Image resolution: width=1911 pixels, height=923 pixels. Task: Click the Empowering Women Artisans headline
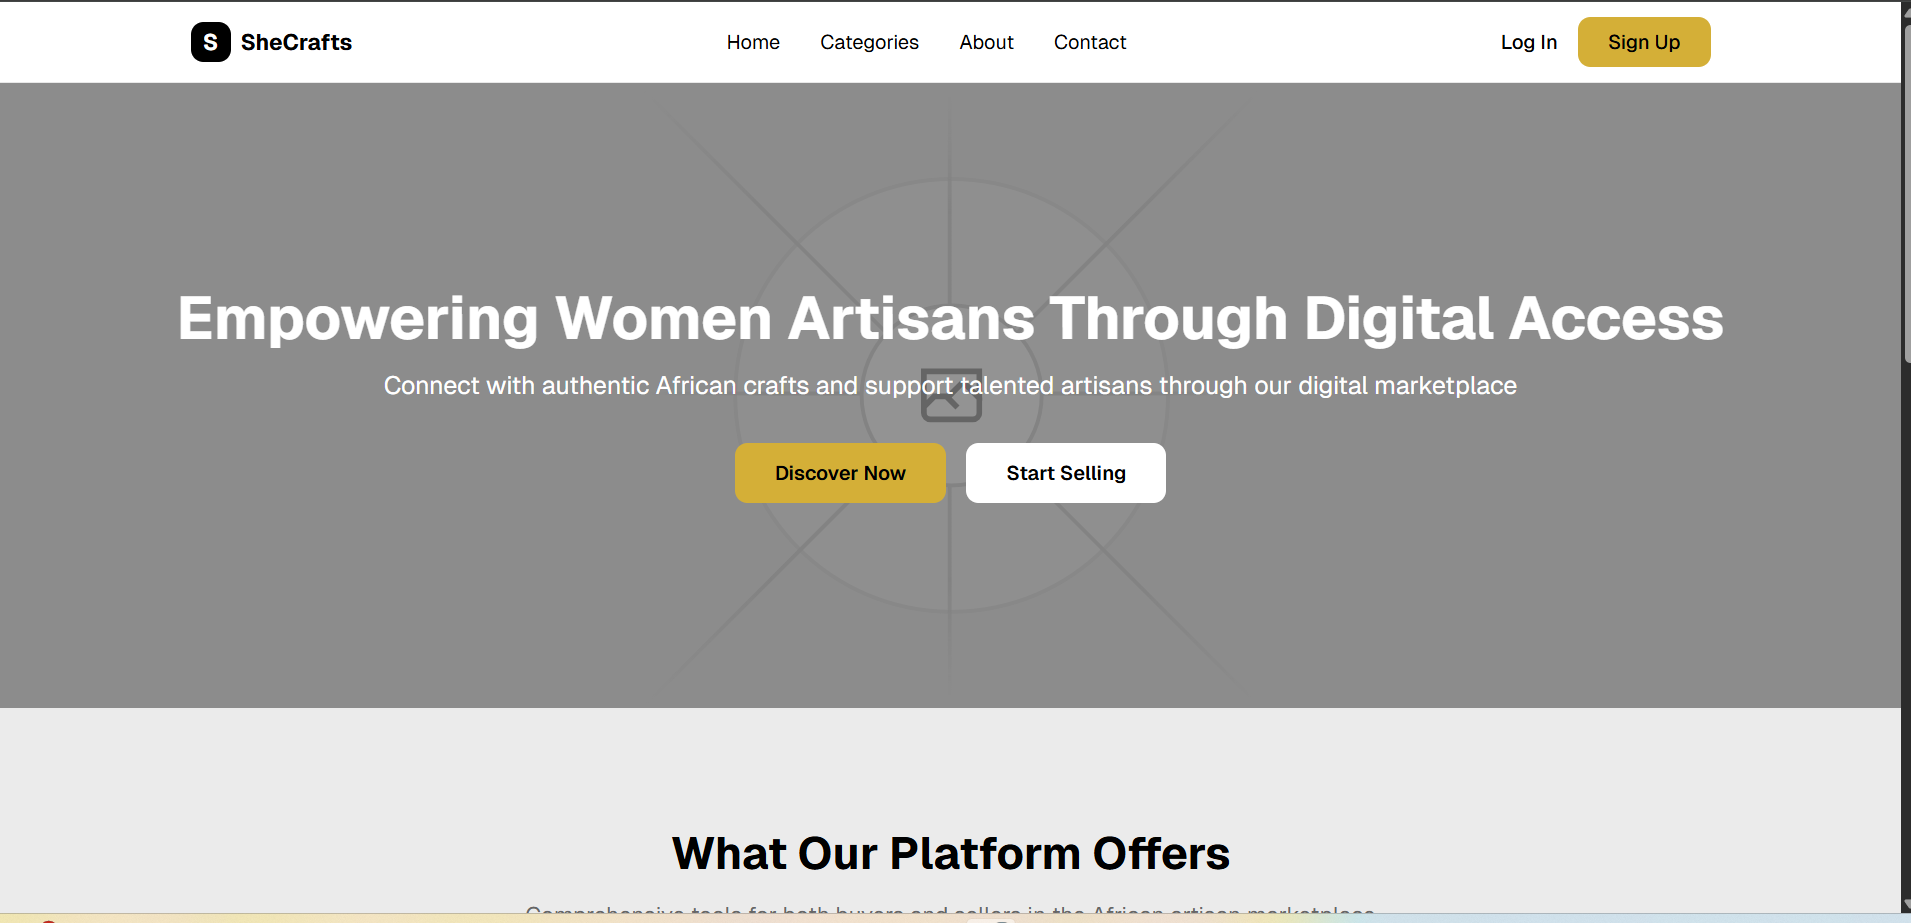coord(949,318)
